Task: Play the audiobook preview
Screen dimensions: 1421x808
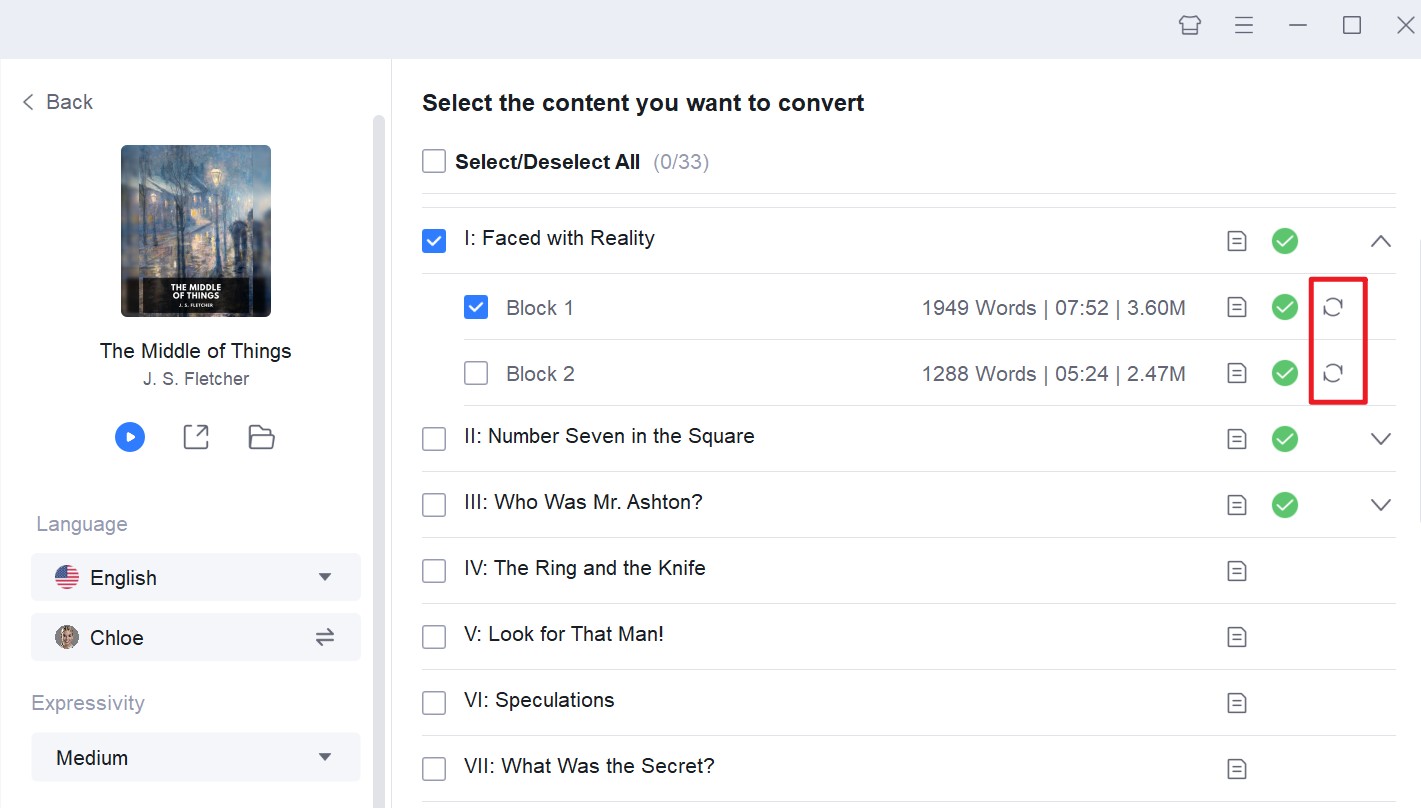Action: (130, 437)
